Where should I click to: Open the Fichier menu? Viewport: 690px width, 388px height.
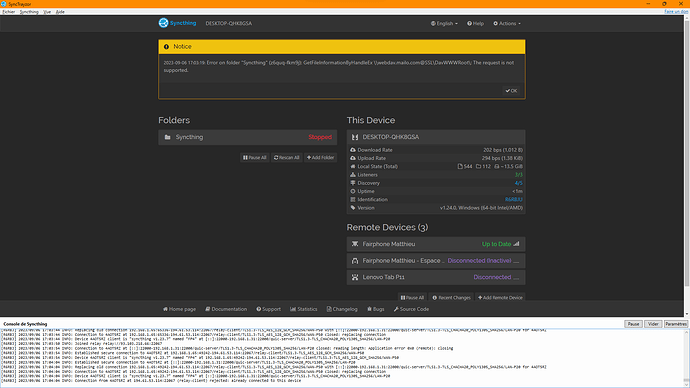click(9, 12)
